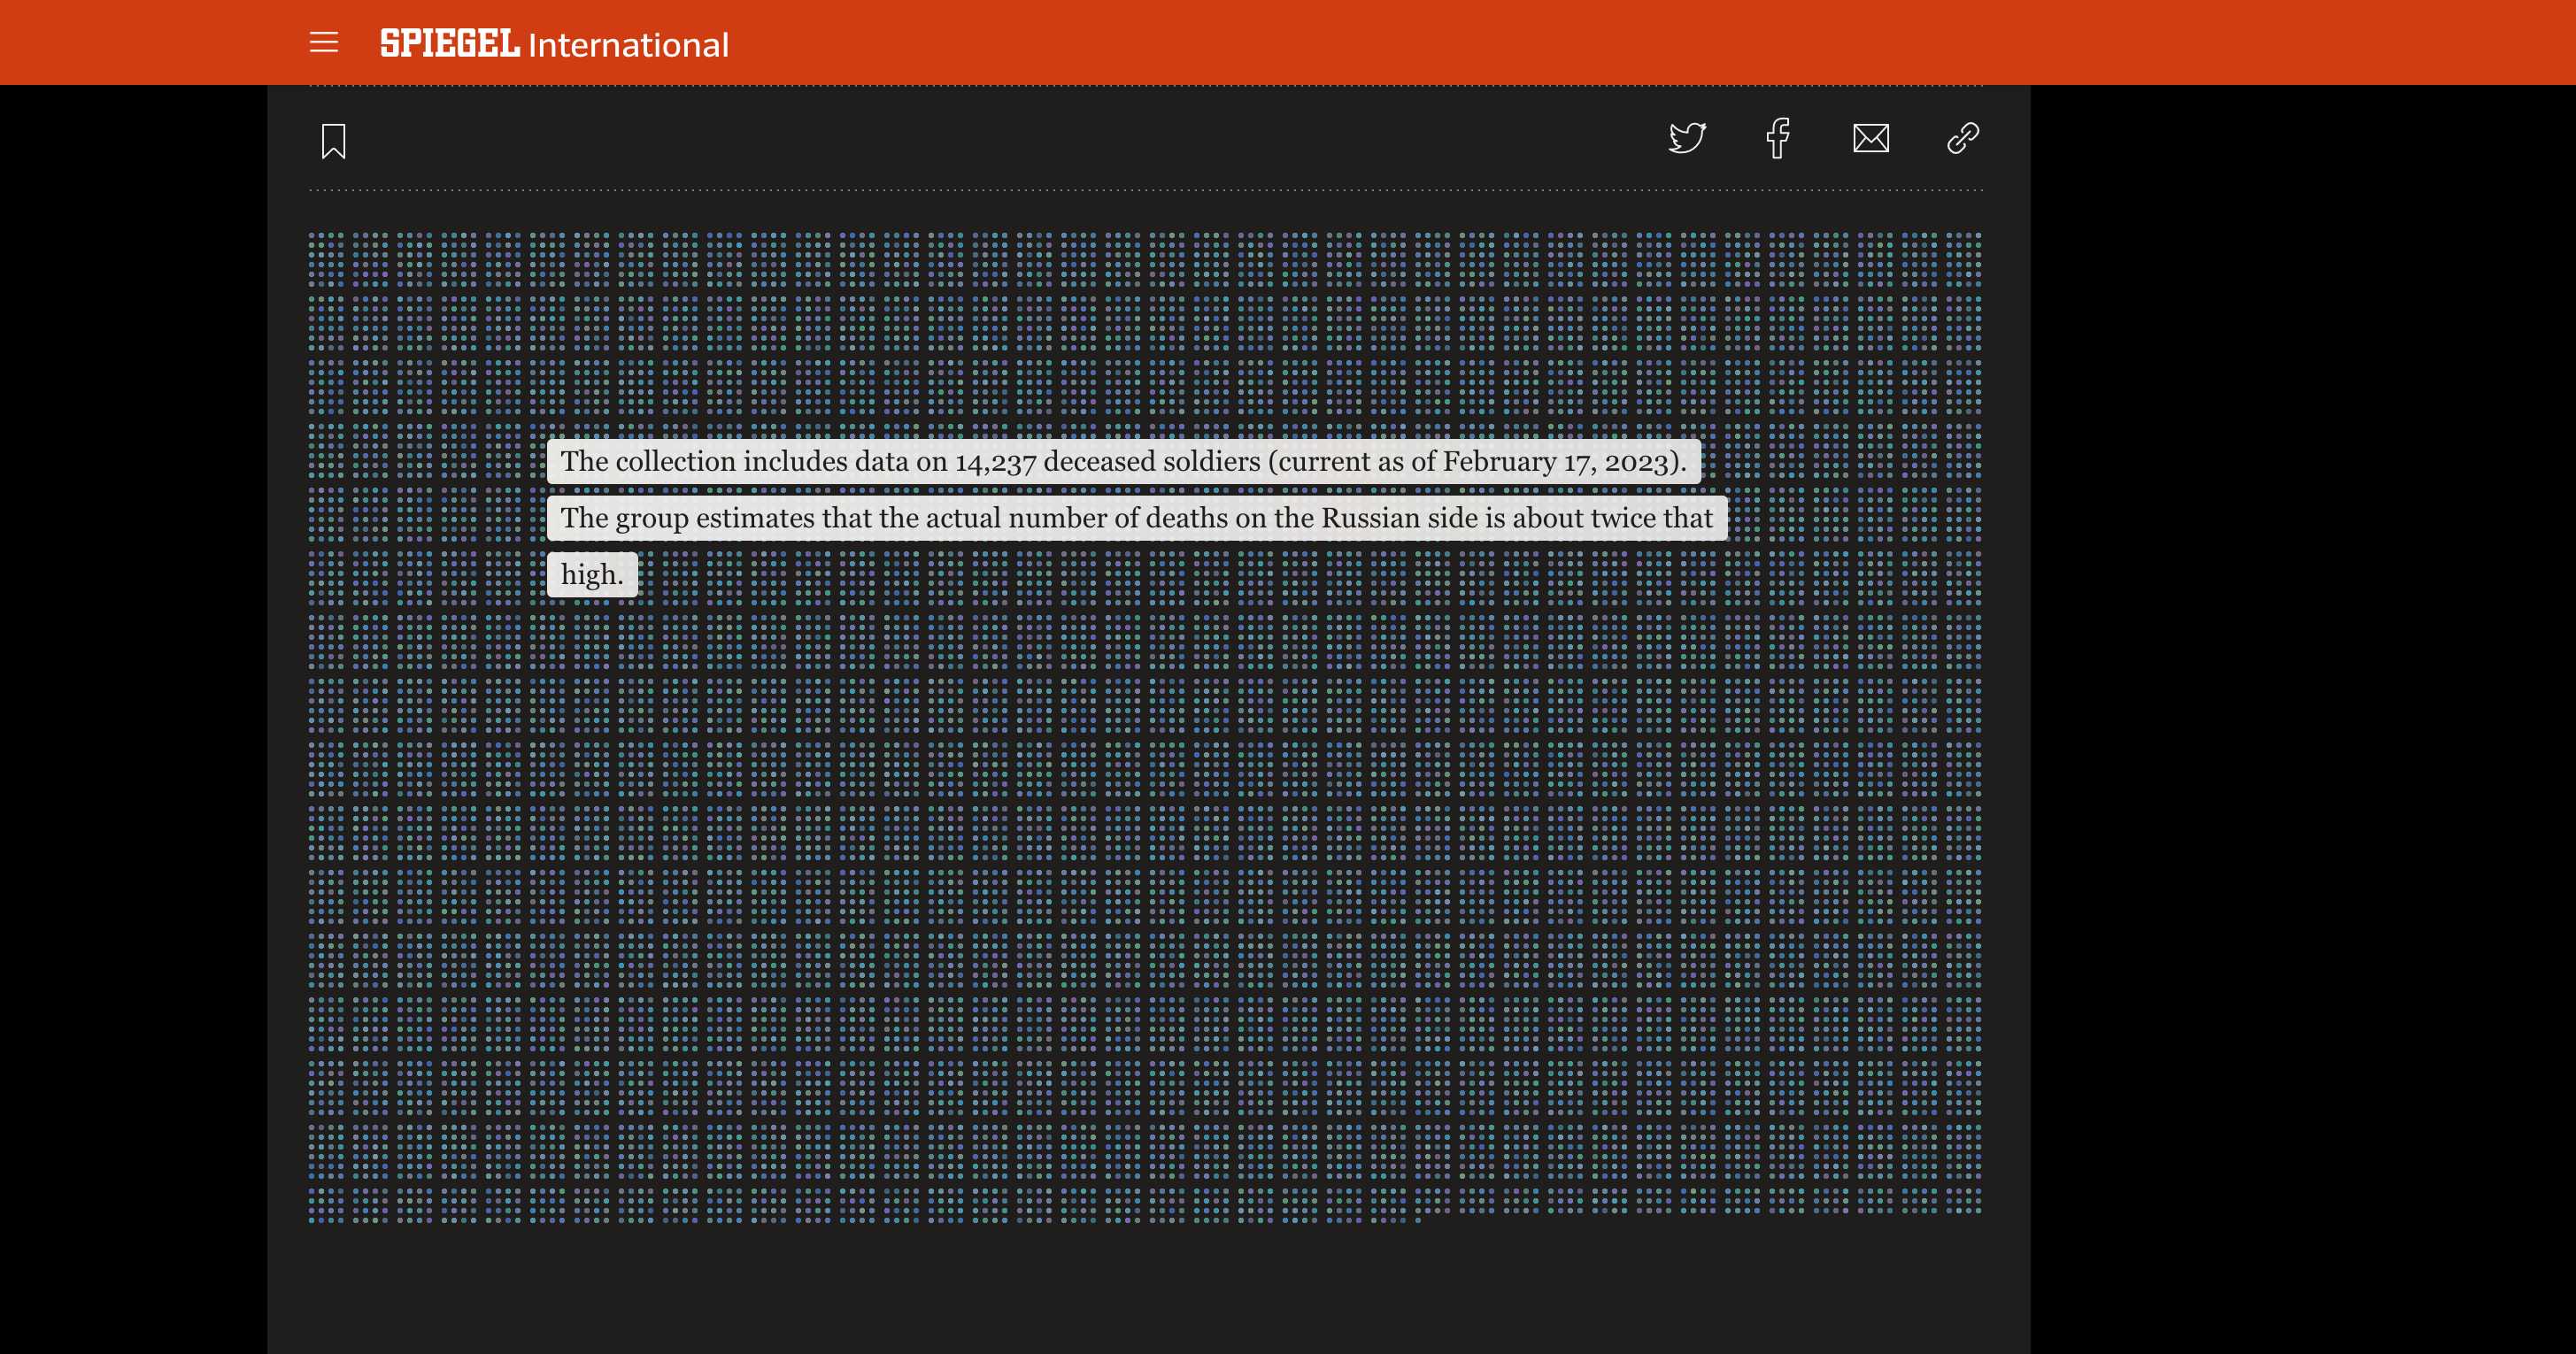Copy the article link with the chain icon
Screen dimensions: 2576x1354
click(x=1962, y=138)
